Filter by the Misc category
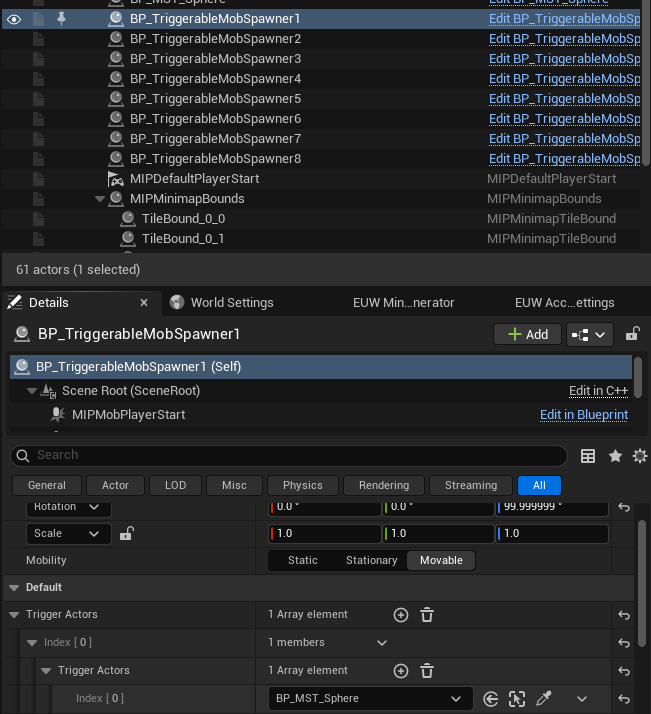651x714 pixels. click(234, 485)
